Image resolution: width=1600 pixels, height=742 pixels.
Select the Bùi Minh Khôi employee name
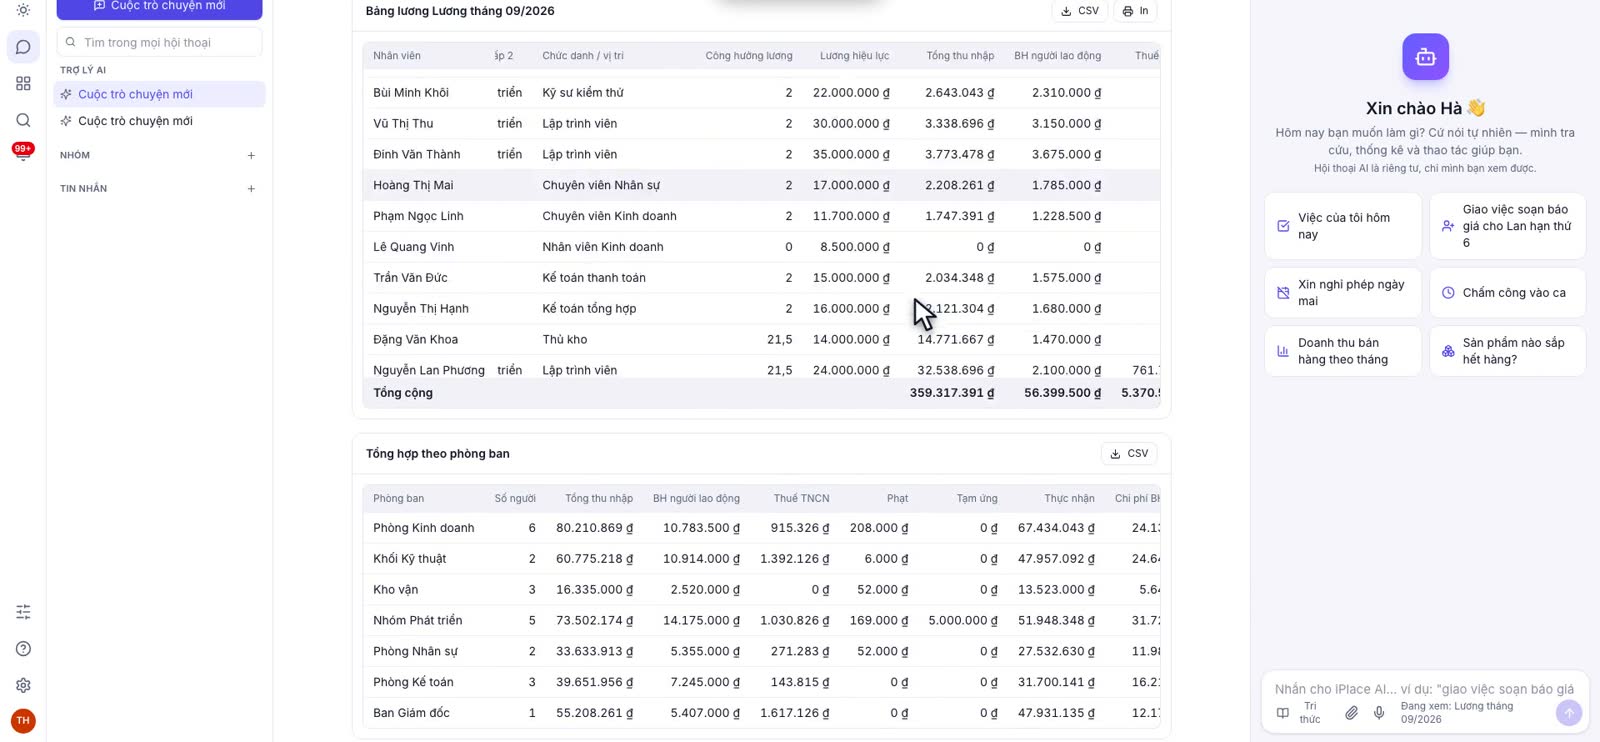[x=411, y=93]
